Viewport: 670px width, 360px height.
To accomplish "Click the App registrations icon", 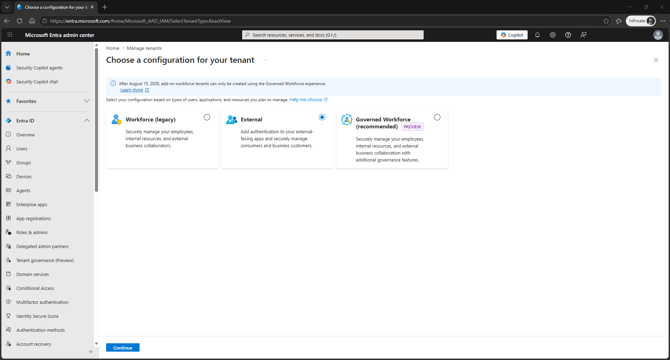I will pyautogui.click(x=8, y=218).
